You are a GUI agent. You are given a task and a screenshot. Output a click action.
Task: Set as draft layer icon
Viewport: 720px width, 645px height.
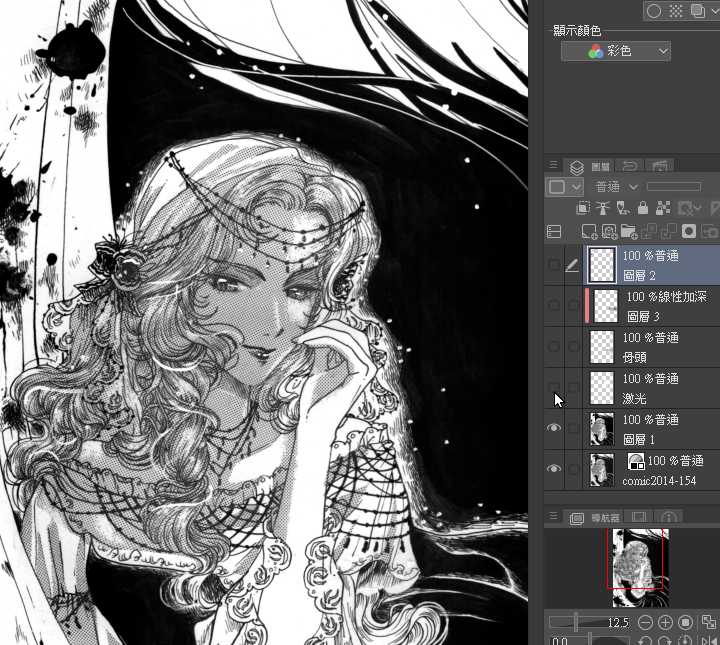tap(623, 208)
